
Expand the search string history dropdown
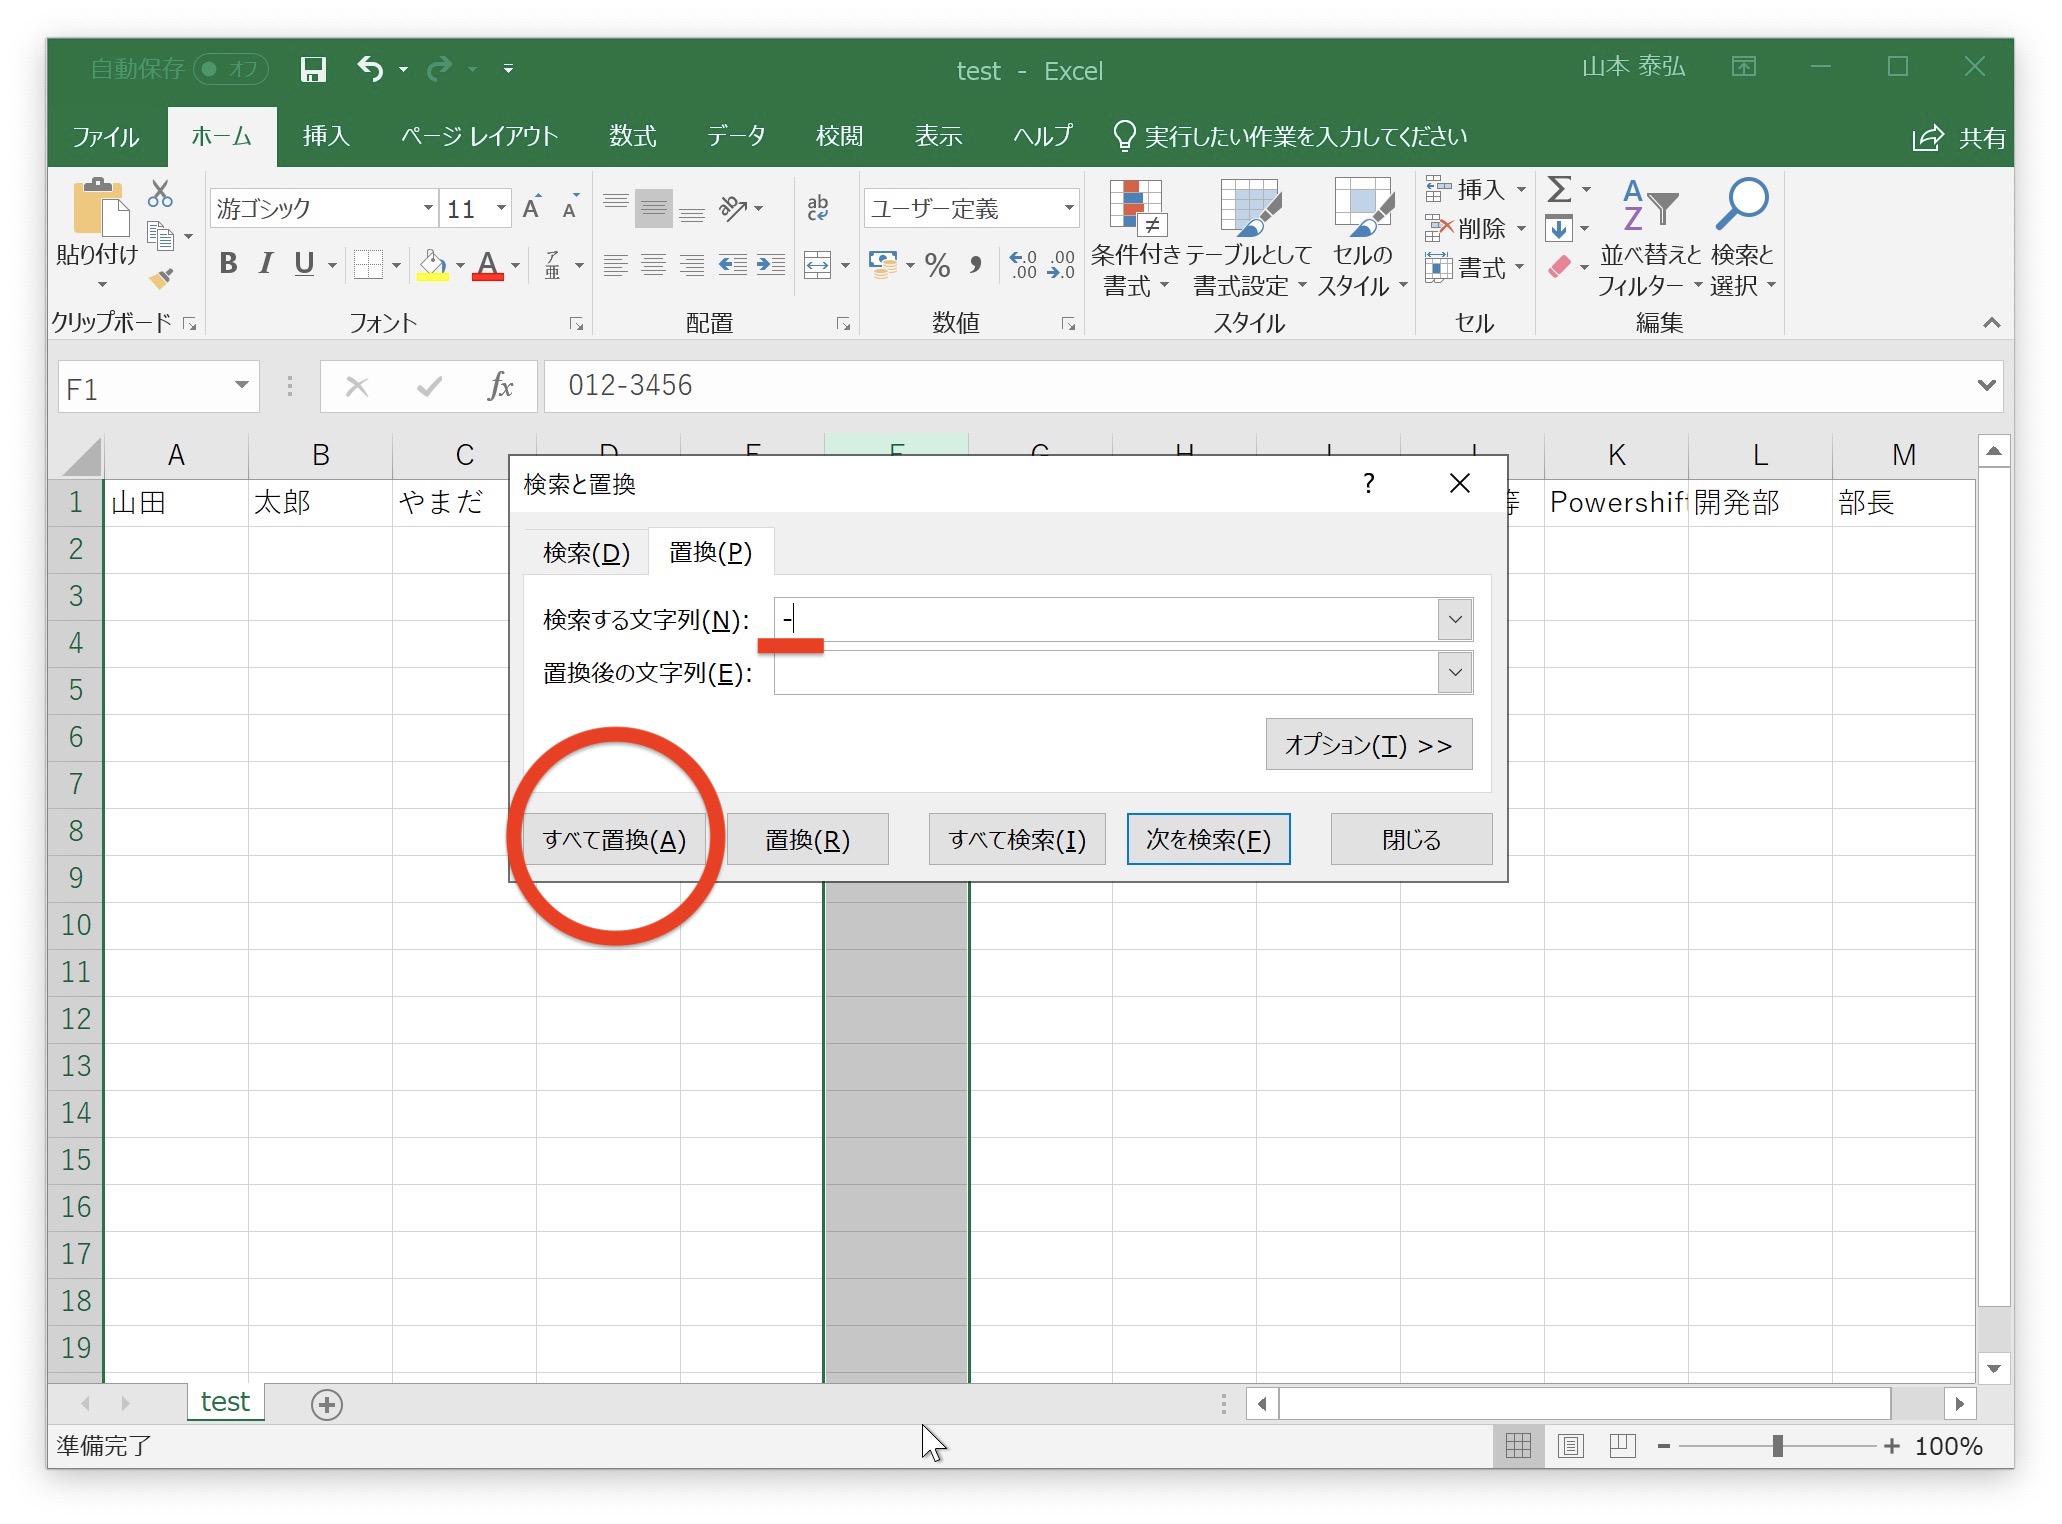click(1455, 620)
